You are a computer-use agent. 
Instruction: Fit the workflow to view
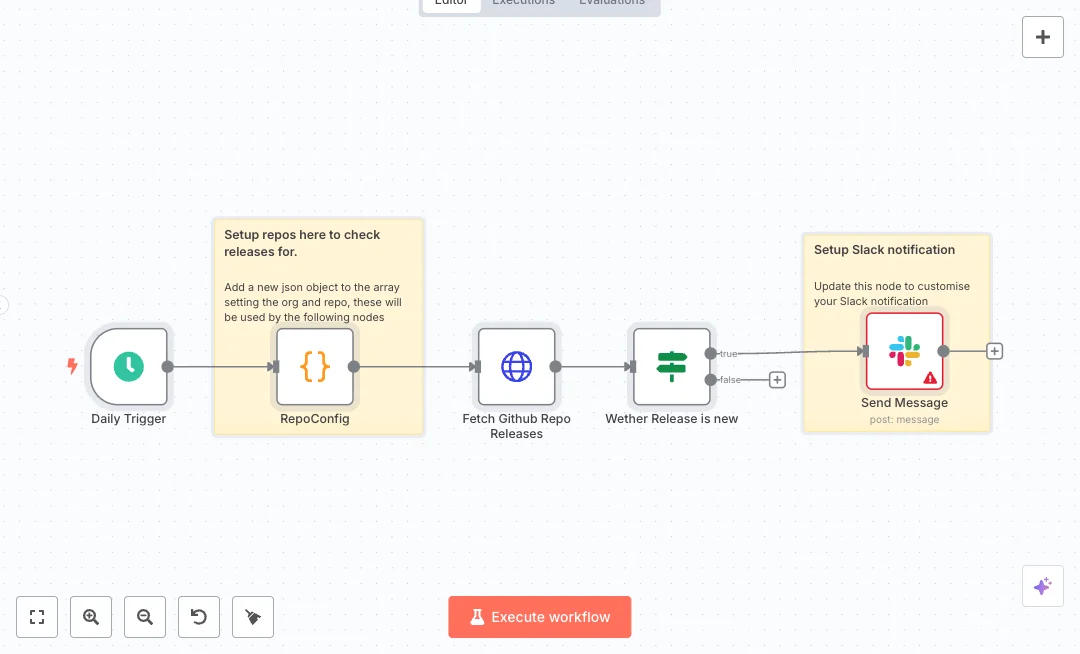click(x=37, y=617)
